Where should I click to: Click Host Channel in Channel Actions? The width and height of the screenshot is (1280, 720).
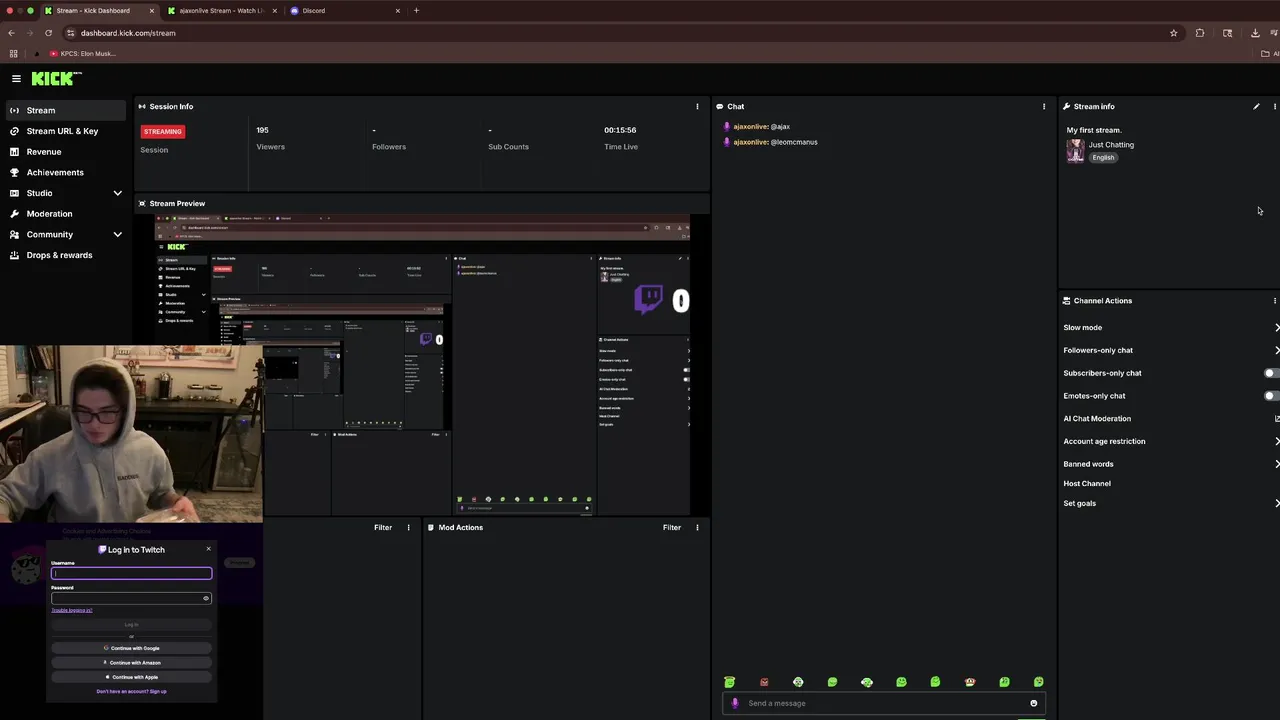(x=1087, y=483)
